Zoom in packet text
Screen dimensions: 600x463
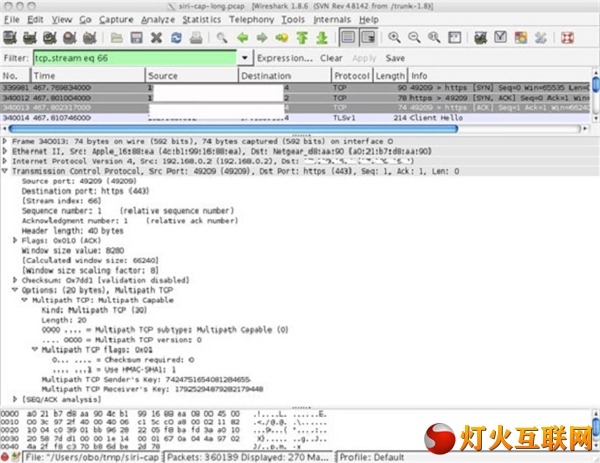394,37
